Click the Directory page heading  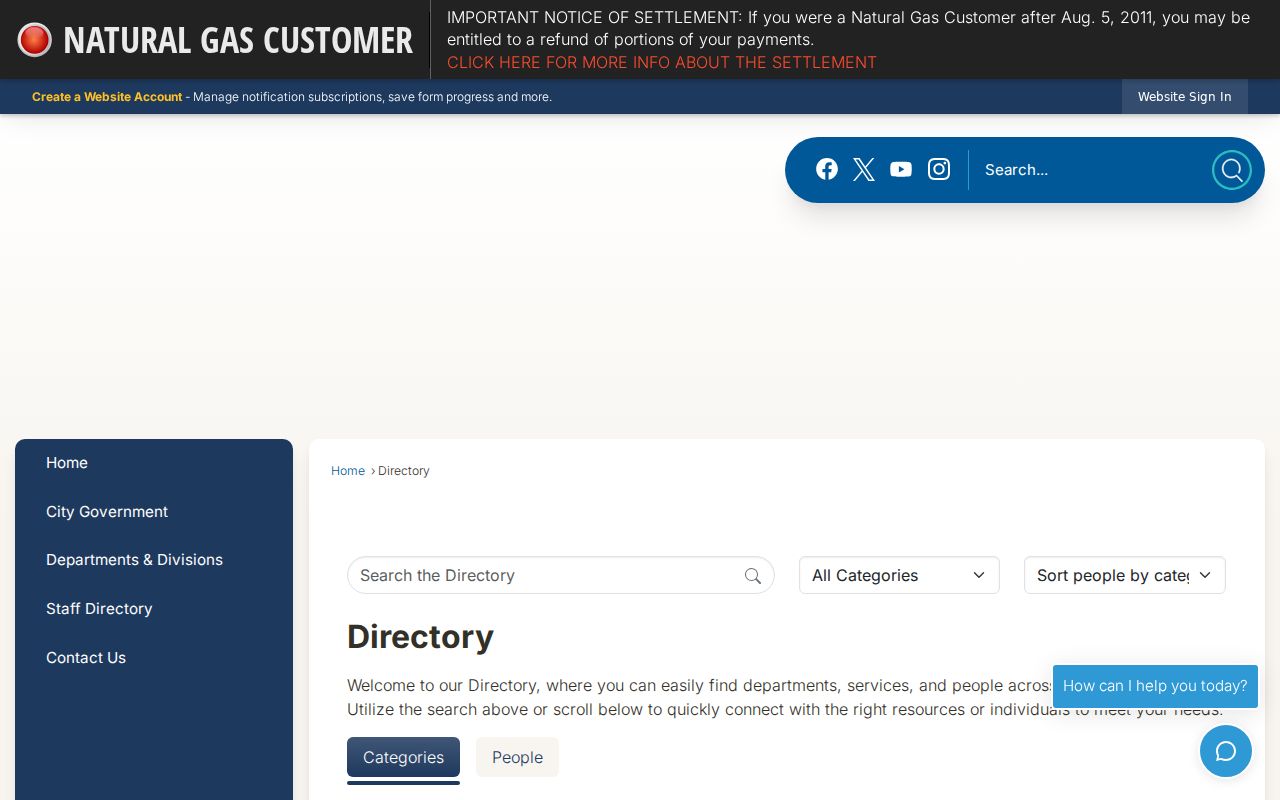420,637
